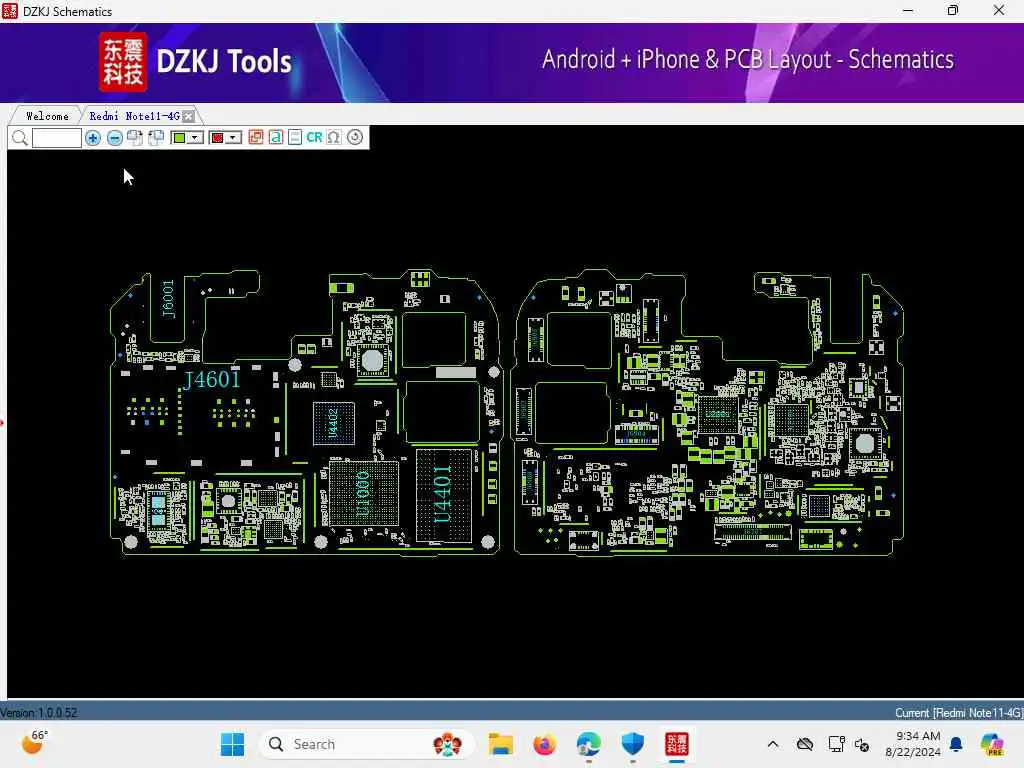Screen dimensions: 1024x768
Task: Click the taskbar Search box
Action: [366, 744]
